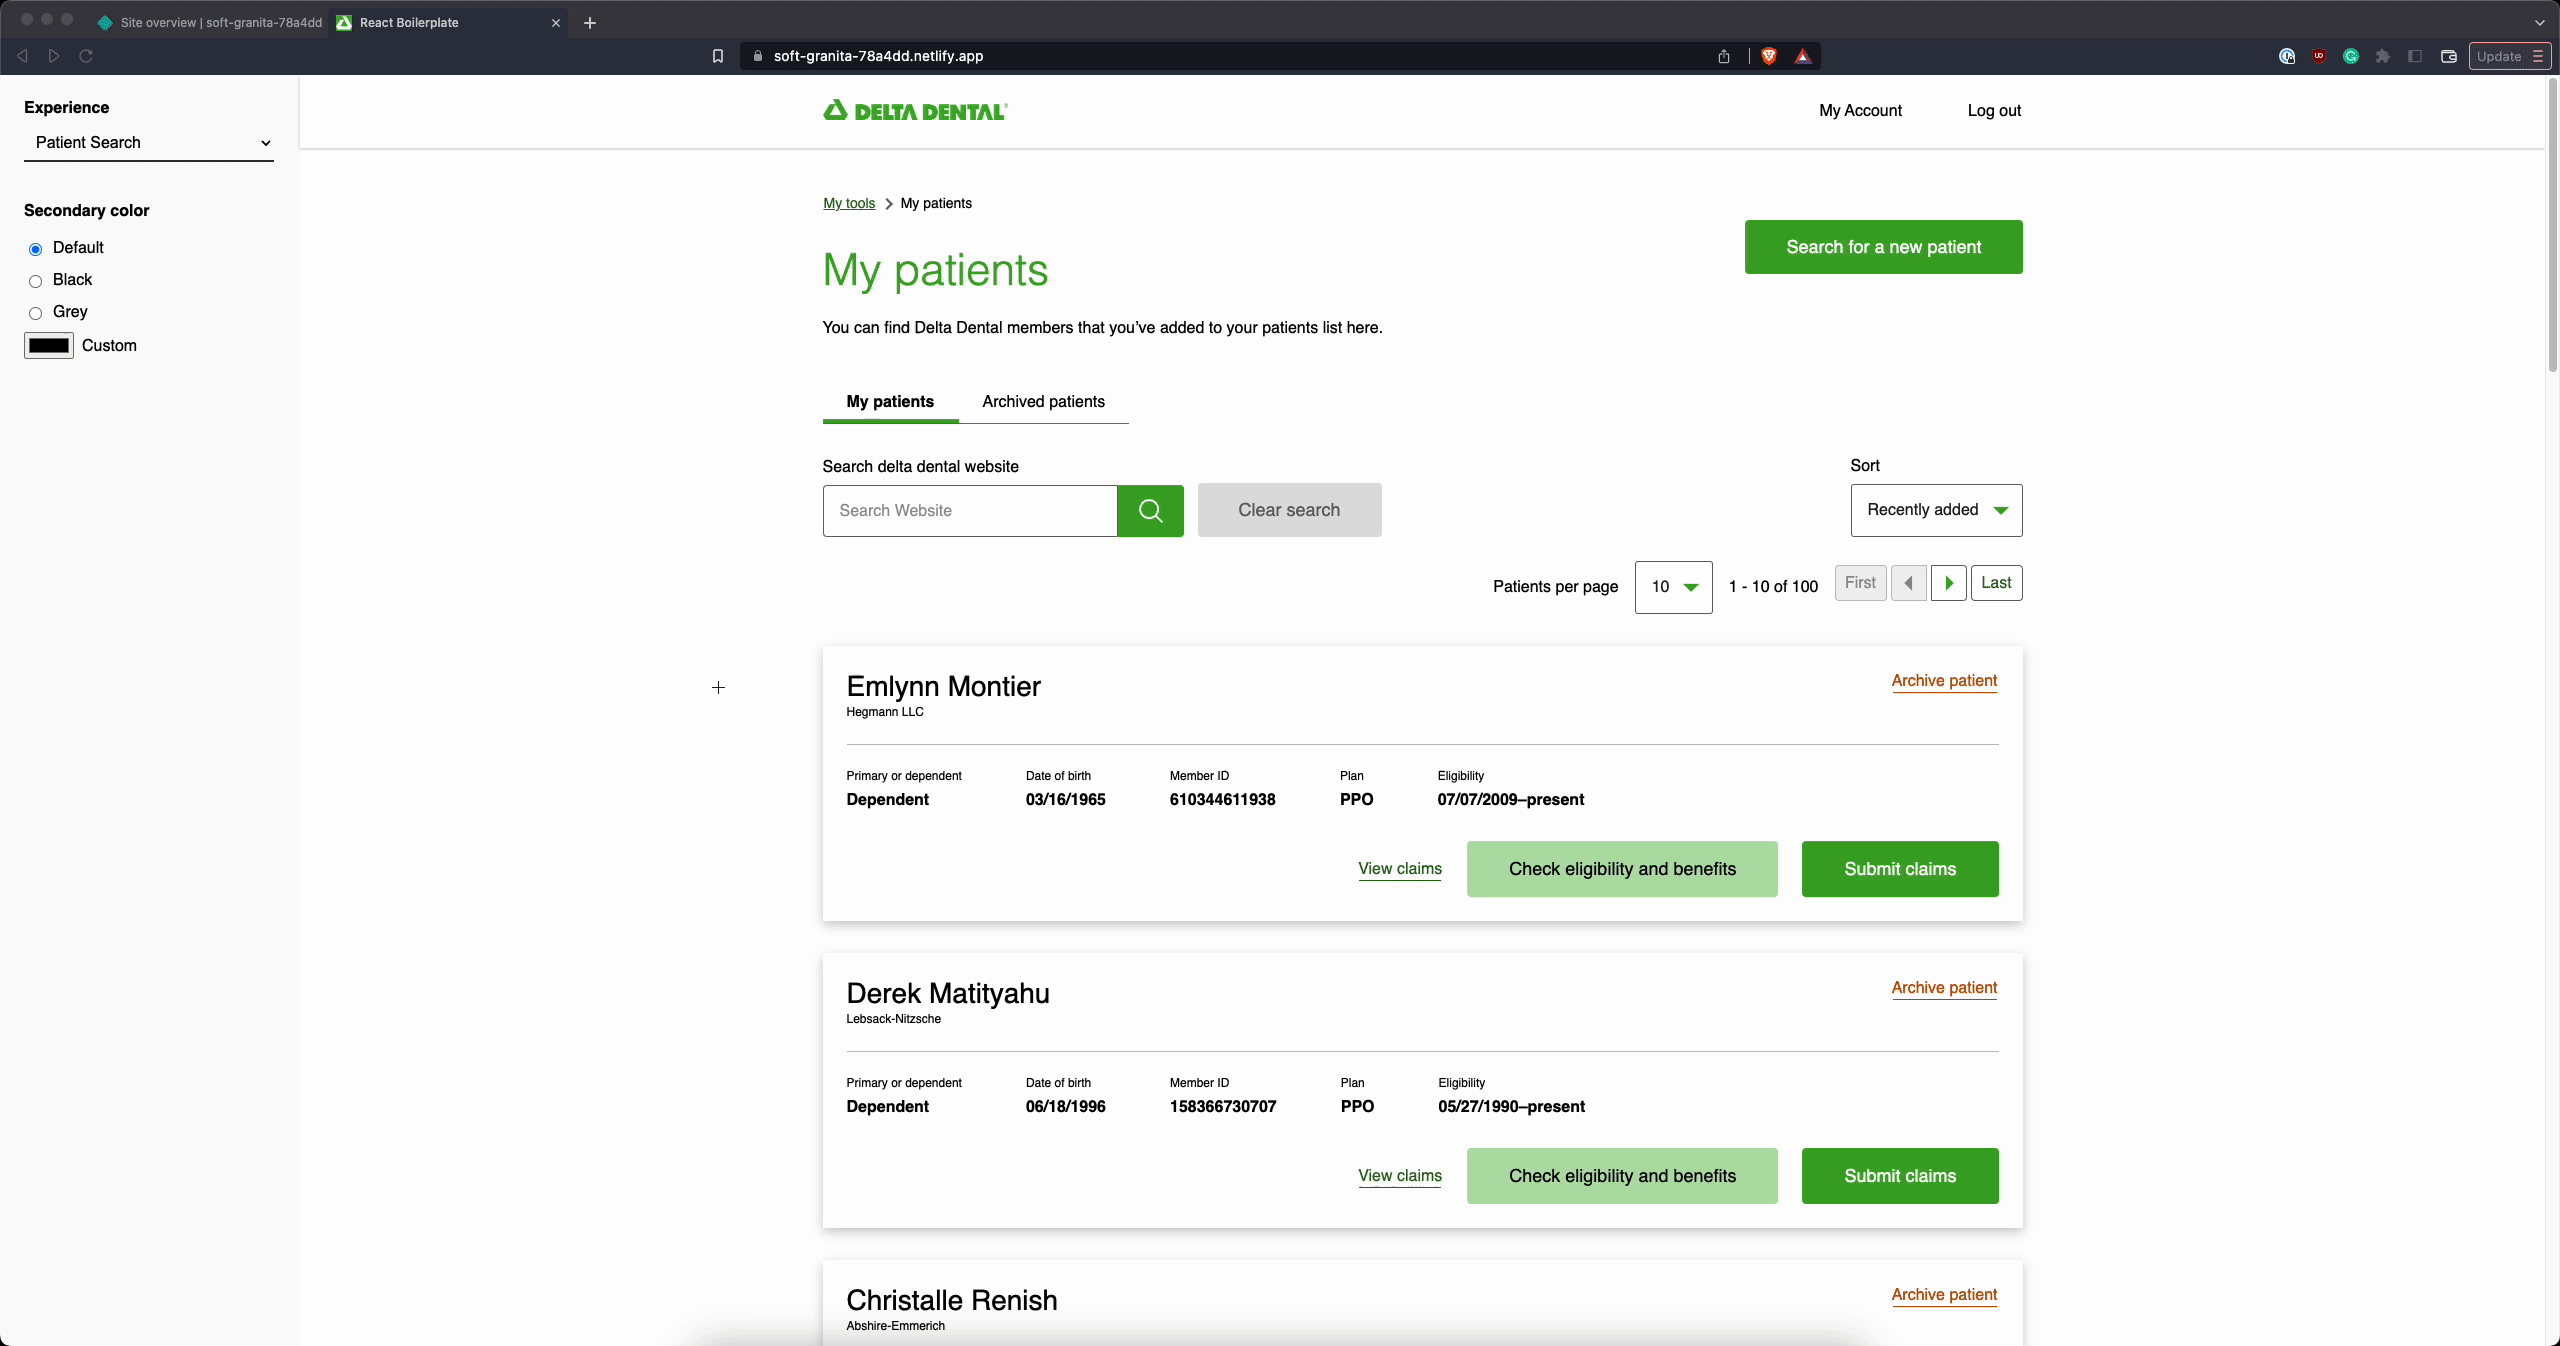Open the Custom color swatch picker
This screenshot has height=1346, width=2560.
(x=49, y=346)
